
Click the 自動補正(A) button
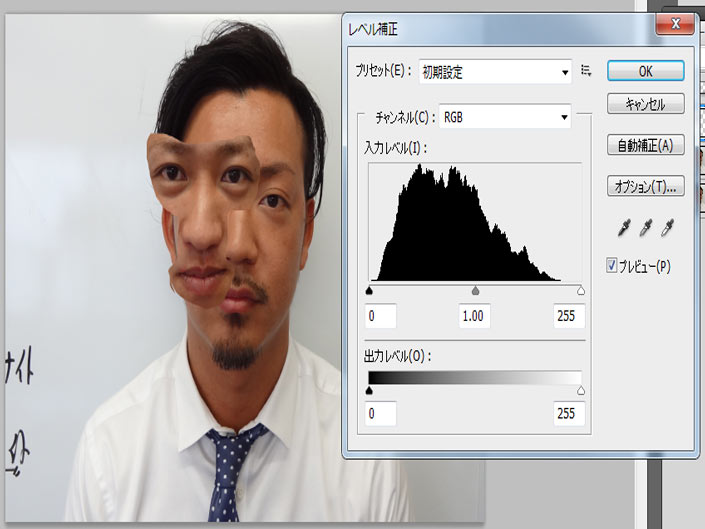[x=646, y=145]
